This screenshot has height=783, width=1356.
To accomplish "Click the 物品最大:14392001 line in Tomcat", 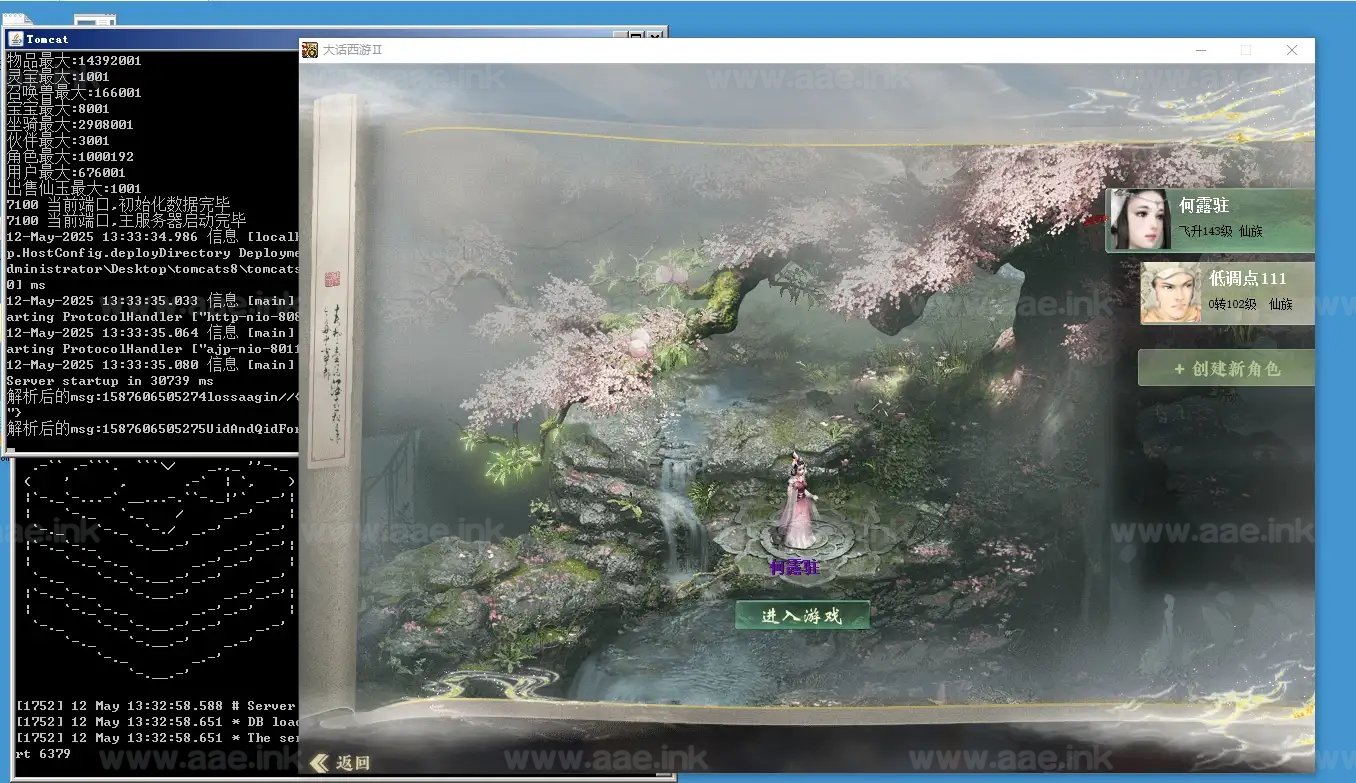I will [74, 60].
